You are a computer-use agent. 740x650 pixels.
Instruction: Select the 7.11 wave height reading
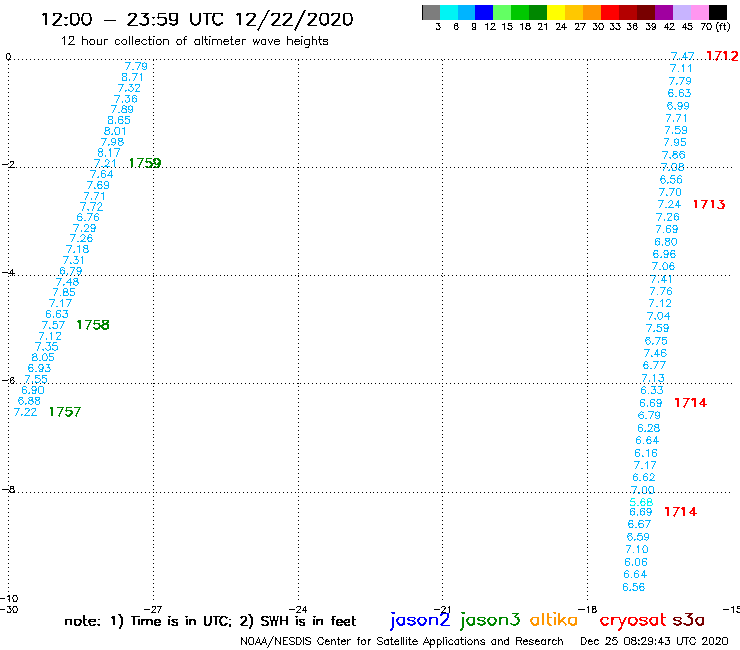pos(681,68)
